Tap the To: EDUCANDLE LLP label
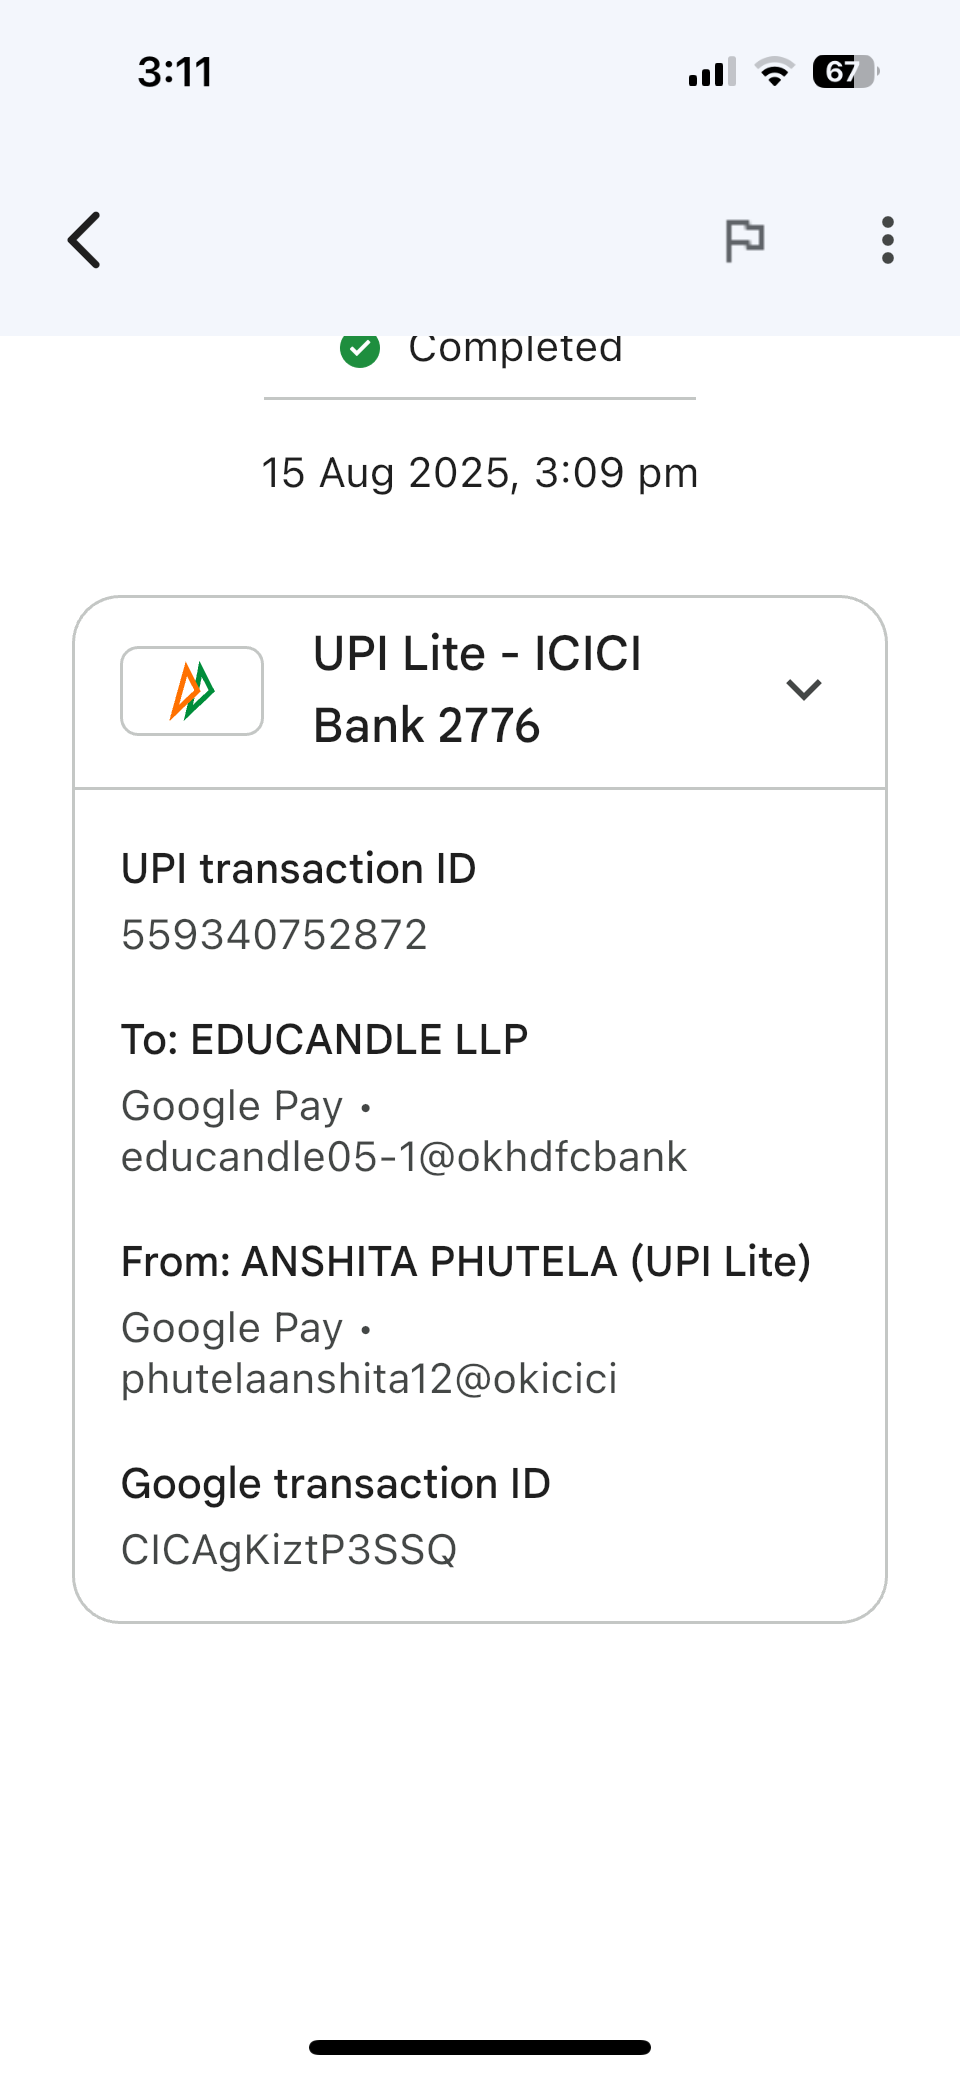960x2079 pixels. click(324, 1040)
